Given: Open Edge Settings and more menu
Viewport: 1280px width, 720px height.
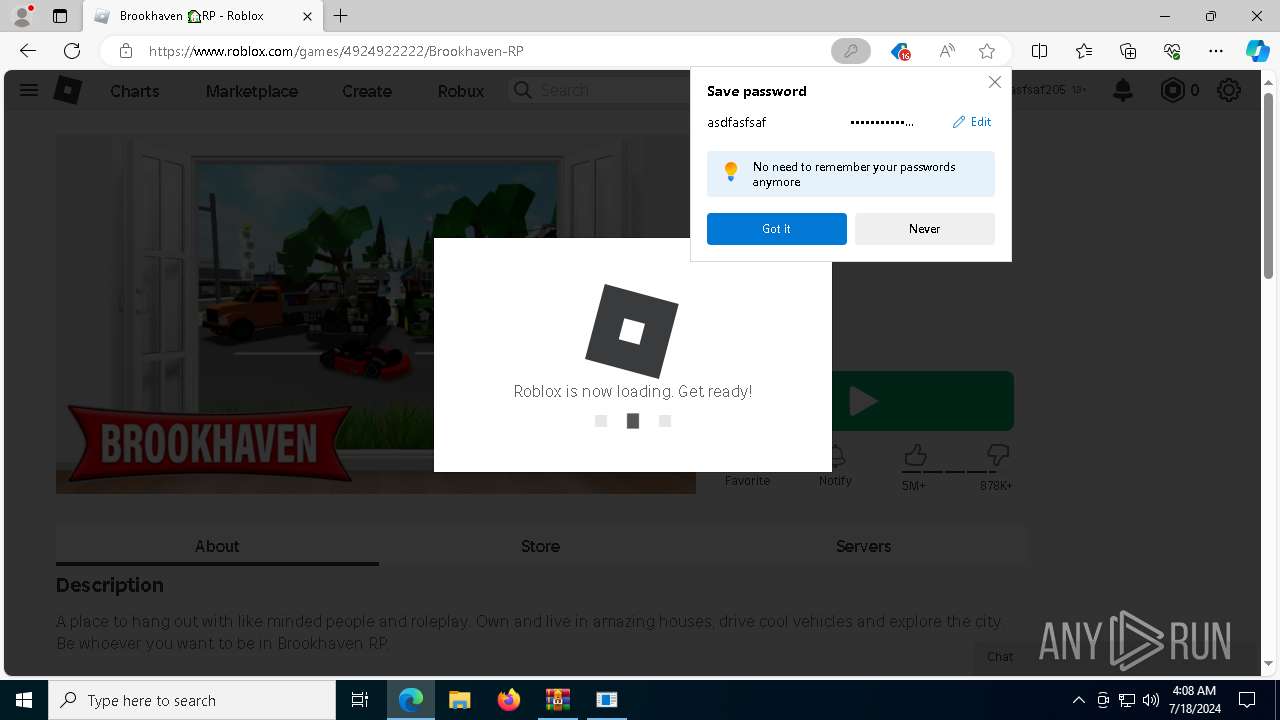Looking at the screenshot, I should pos(1216,51).
